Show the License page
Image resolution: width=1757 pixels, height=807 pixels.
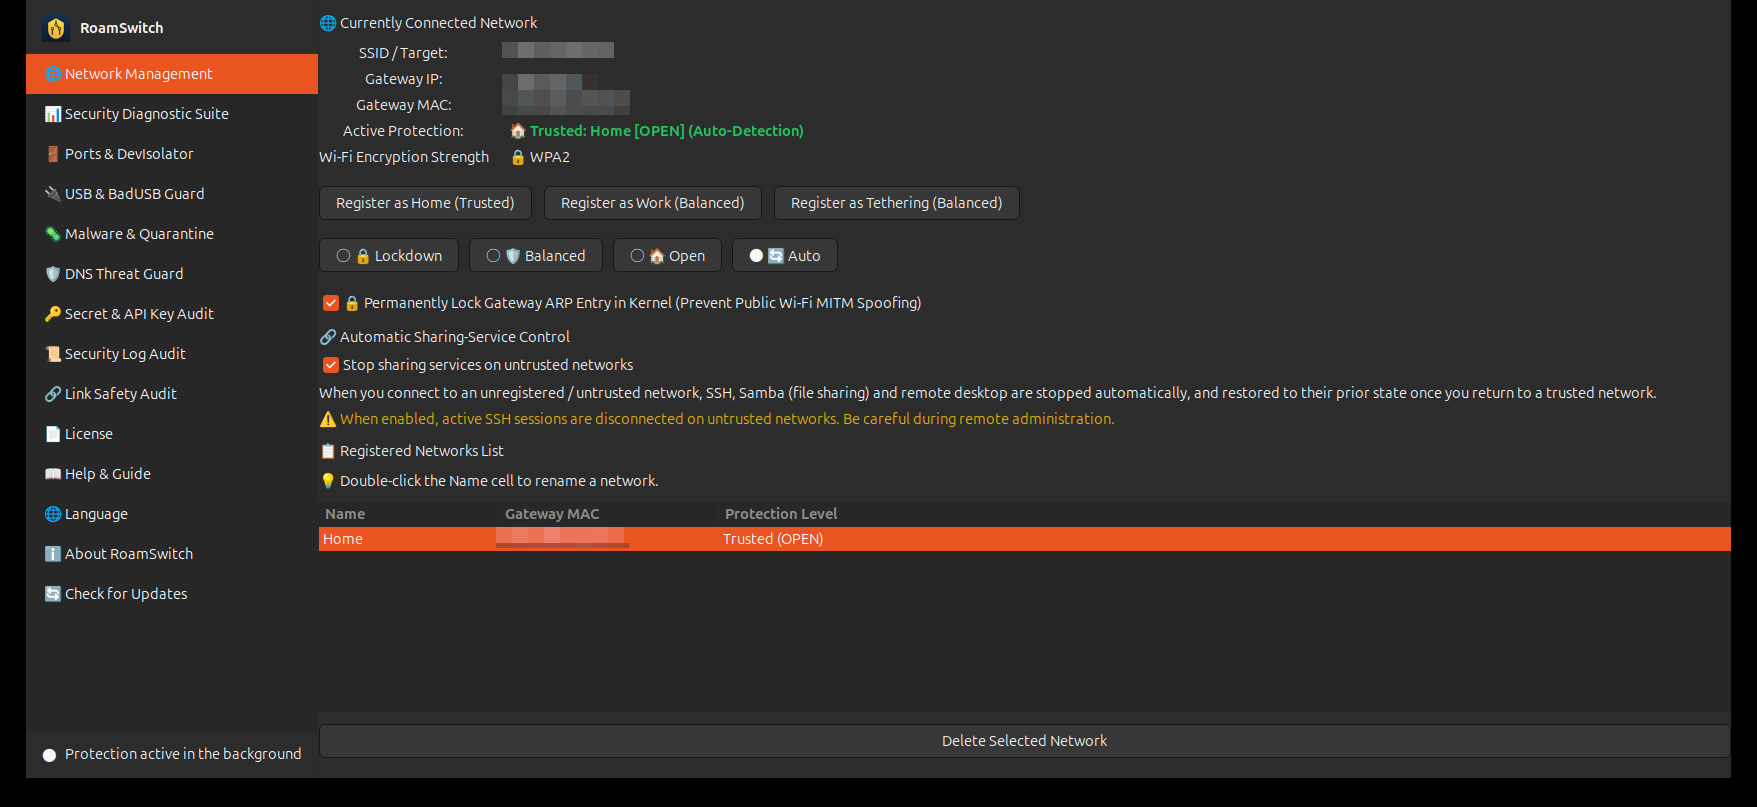172,434
